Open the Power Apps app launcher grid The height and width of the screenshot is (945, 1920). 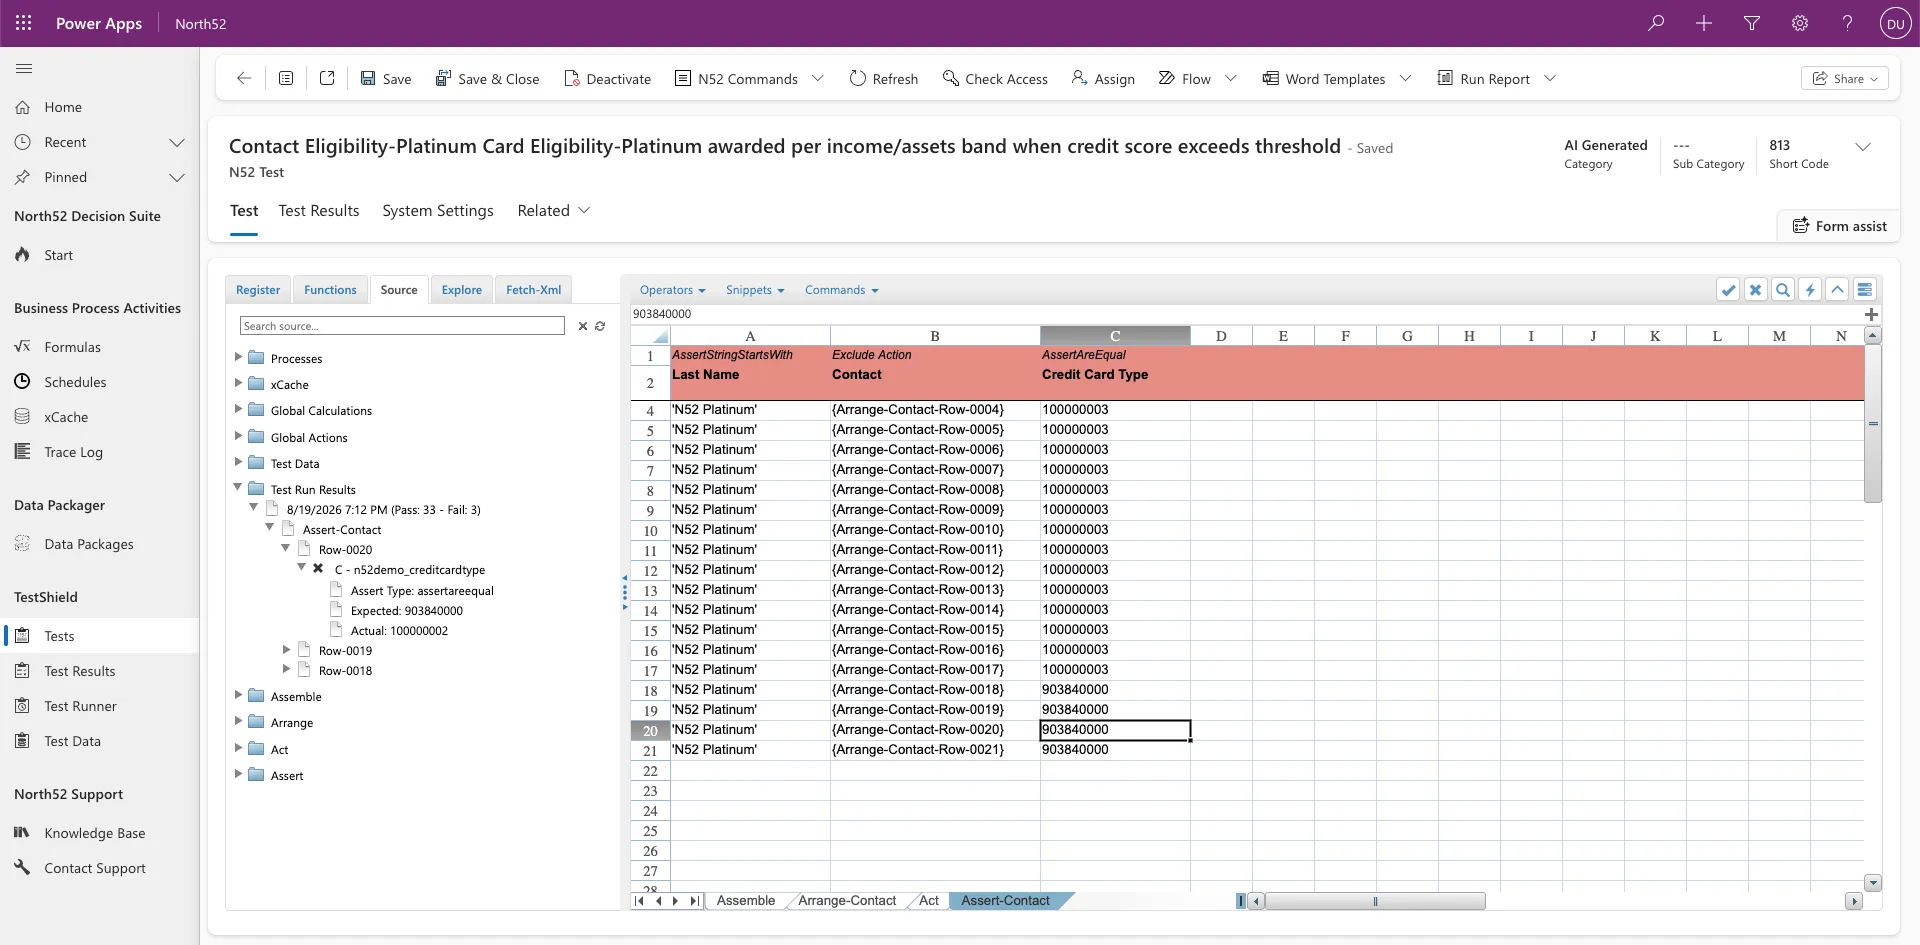[x=24, y=23]
